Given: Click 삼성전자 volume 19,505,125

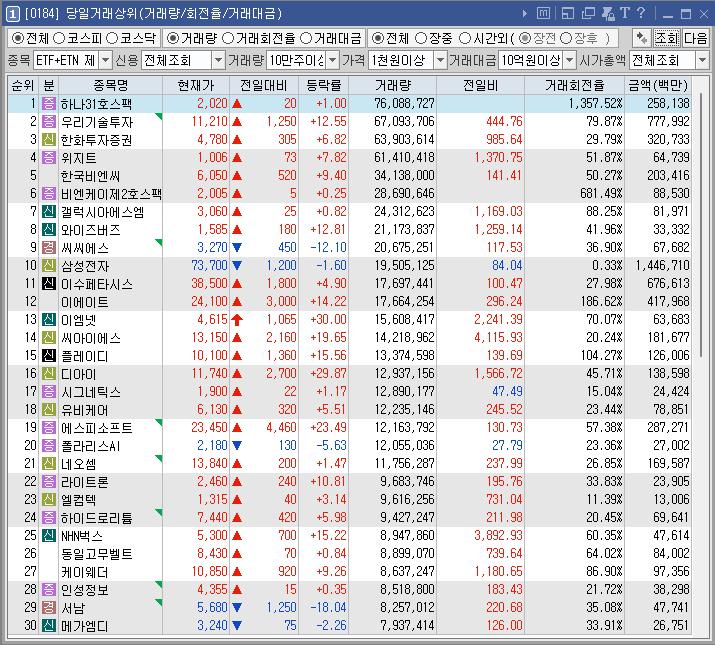Looking at the screenshot, I should pos(404,265).
